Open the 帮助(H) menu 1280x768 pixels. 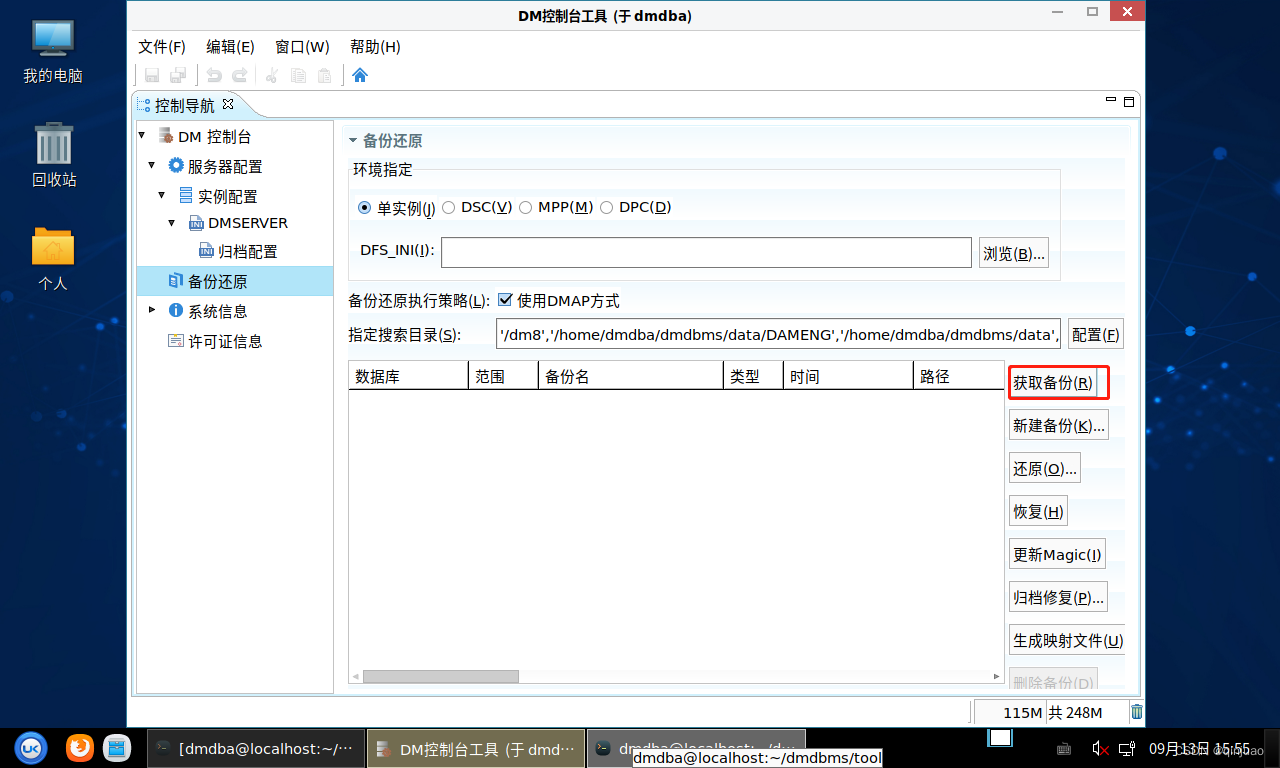pyautogui.click(x=375, y=47)
